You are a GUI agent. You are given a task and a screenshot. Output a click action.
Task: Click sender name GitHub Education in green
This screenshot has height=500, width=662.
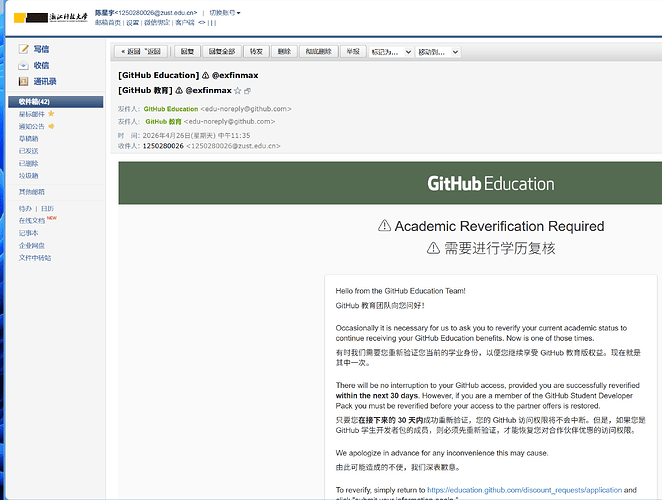pyautogui.click(x=171, y=109)
